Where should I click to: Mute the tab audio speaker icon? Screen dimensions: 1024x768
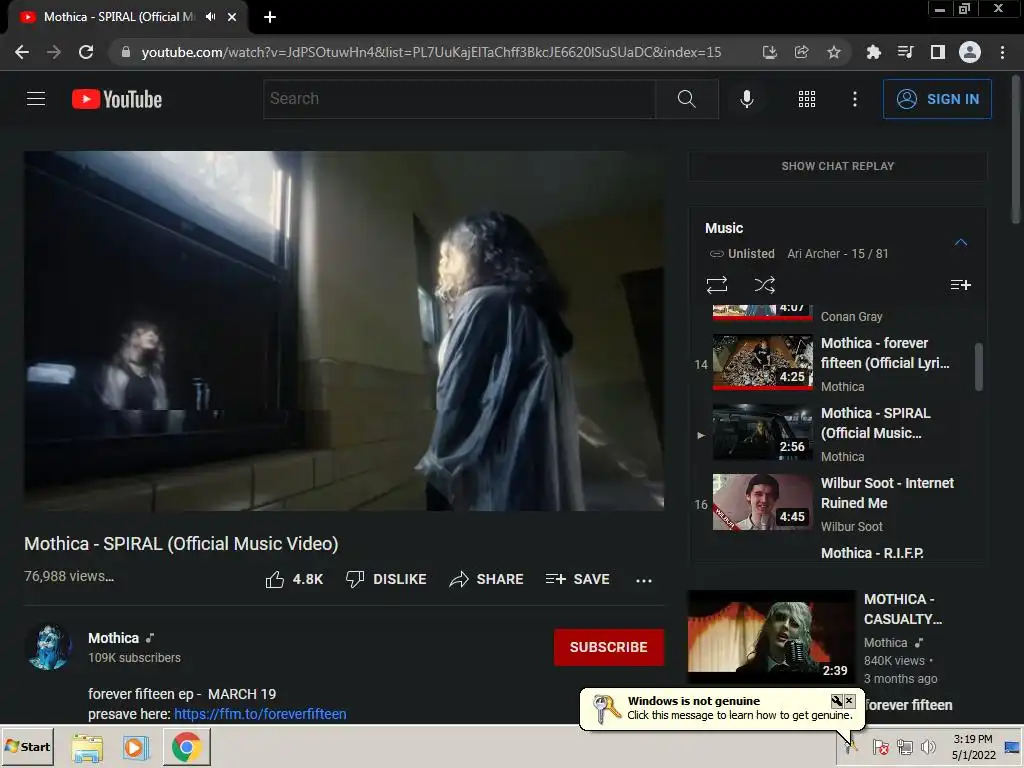[210, 17]
